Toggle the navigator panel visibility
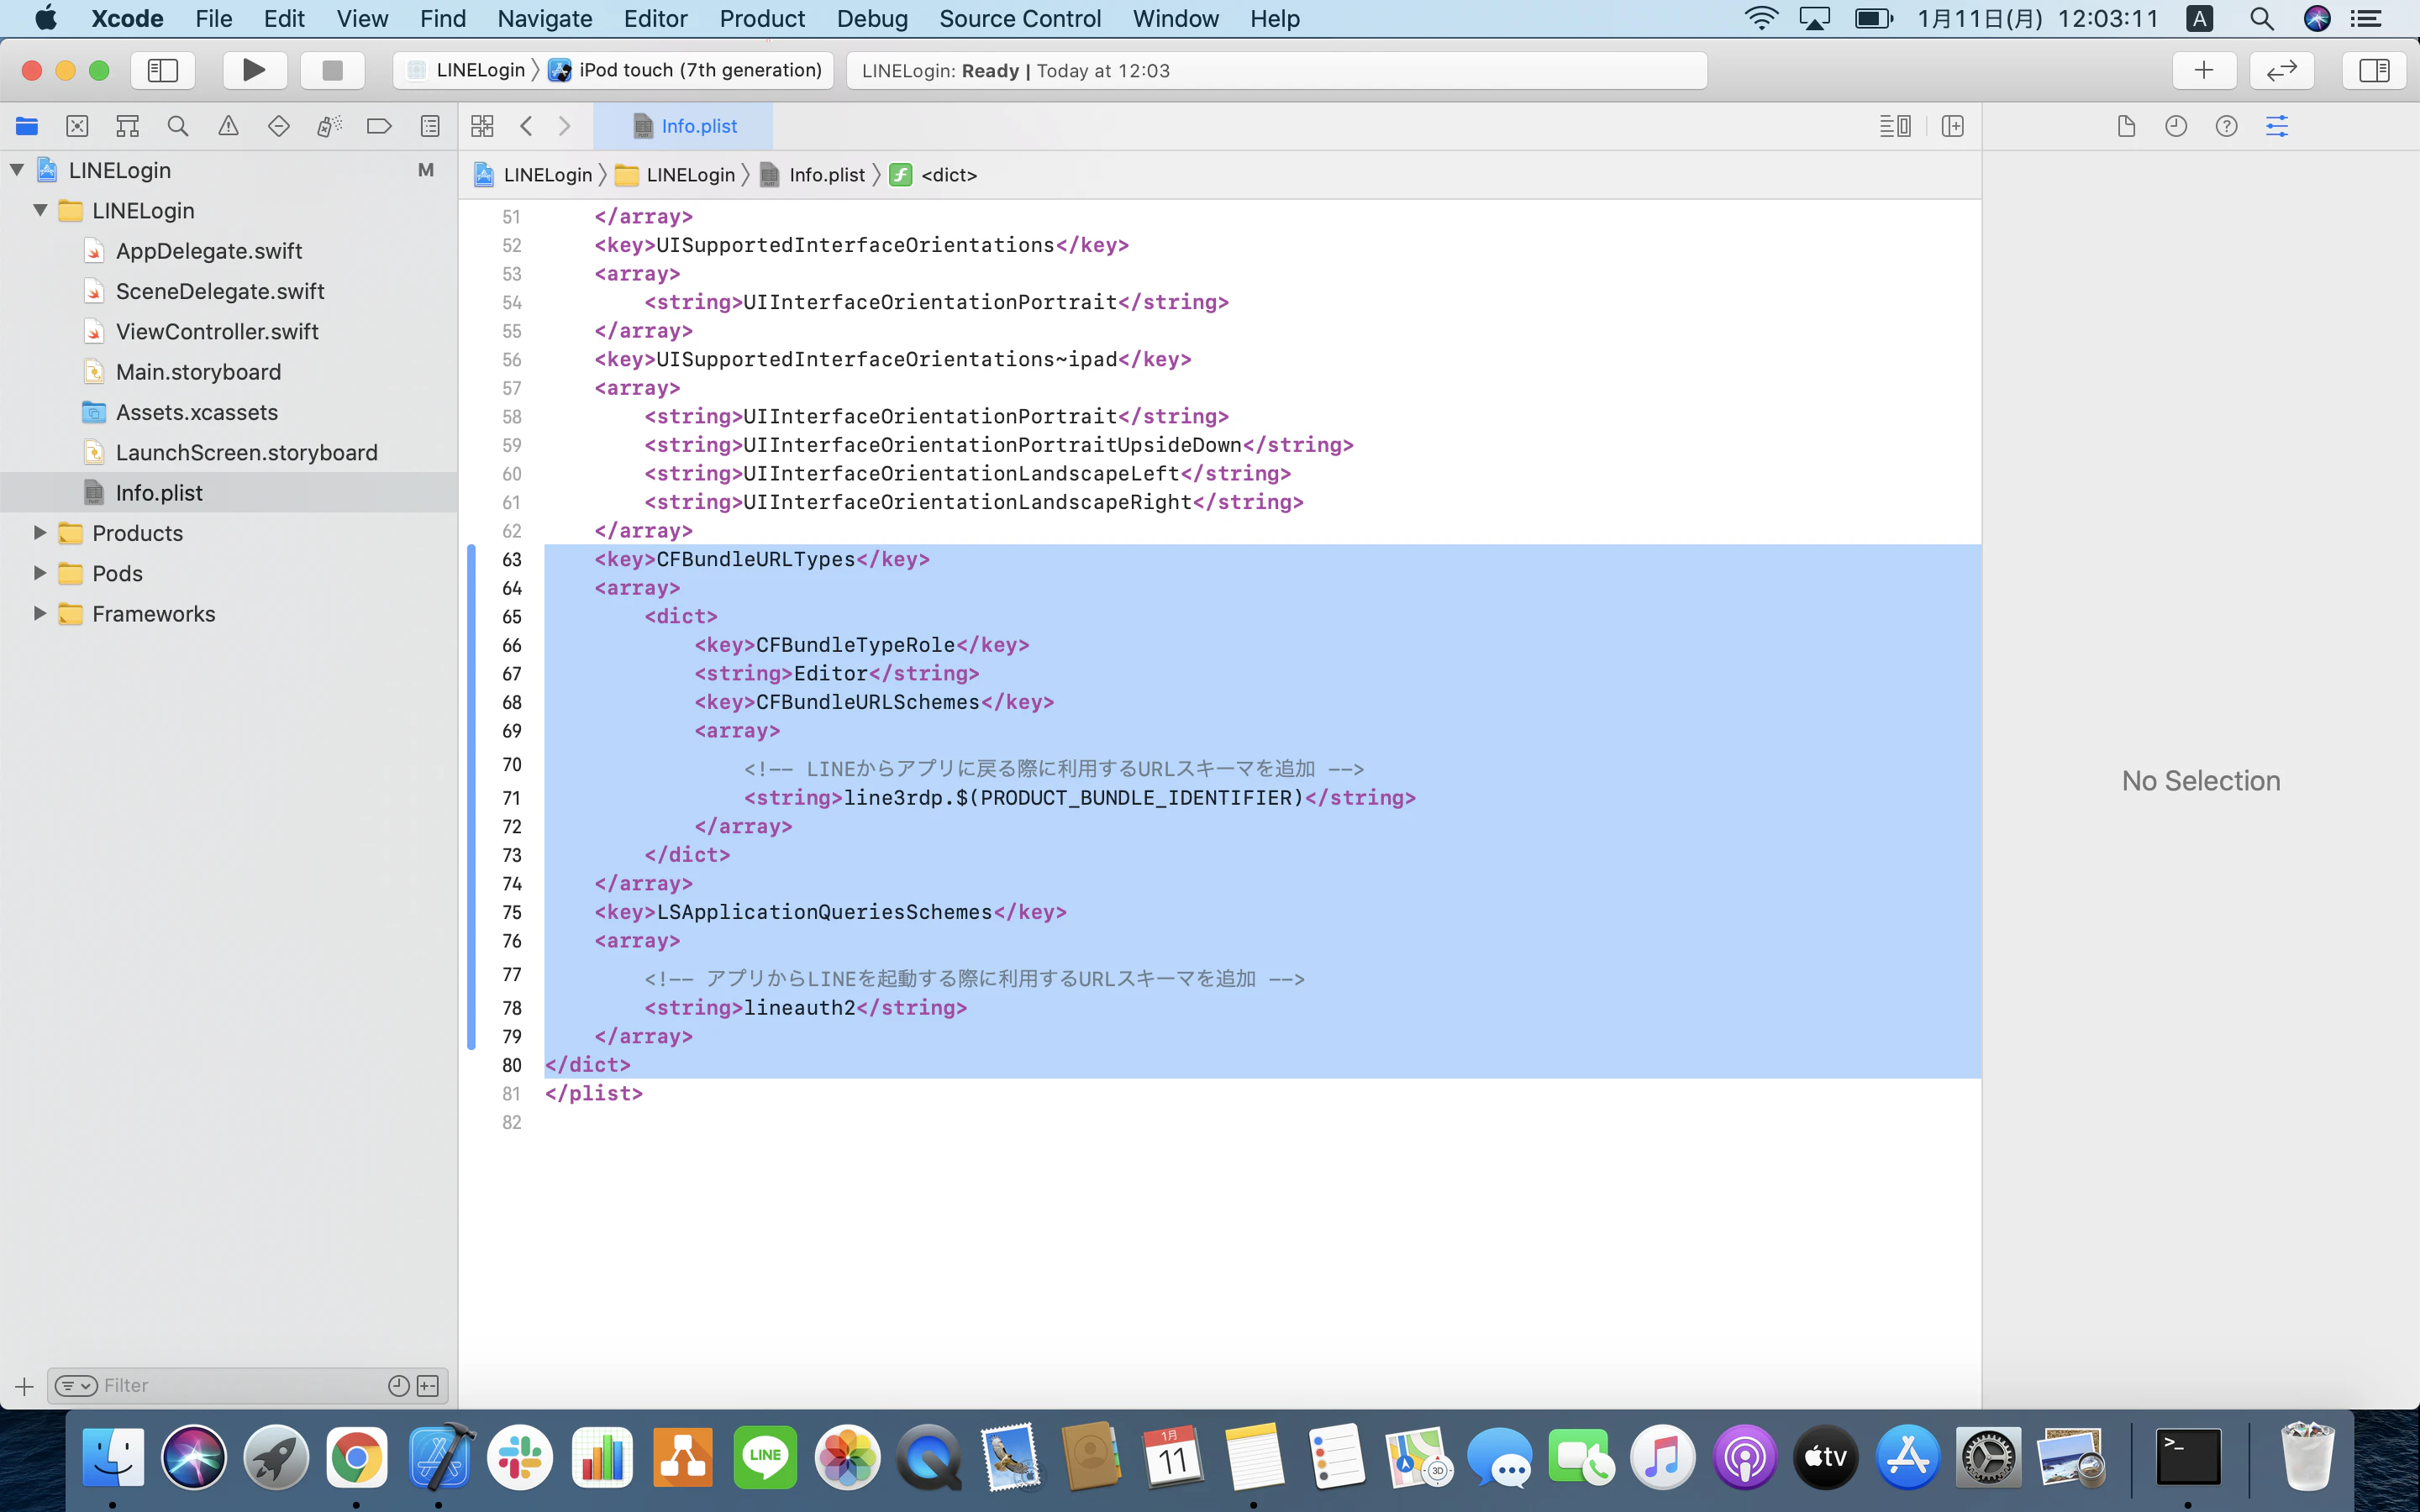 (163, 70)
